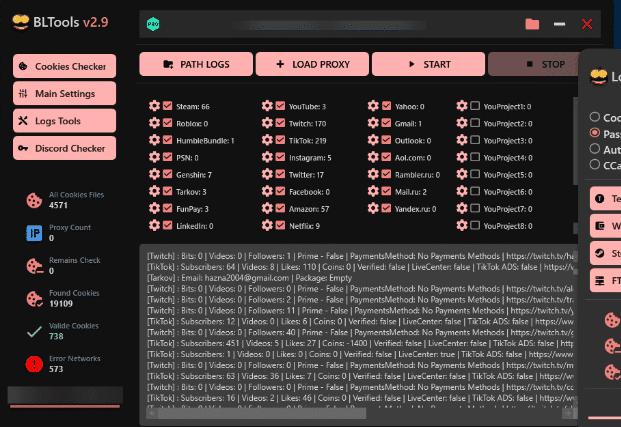This screenshot has height=427, width=621.
Task: Click the Found Cookies value 19109
Action: coord(61,304)
